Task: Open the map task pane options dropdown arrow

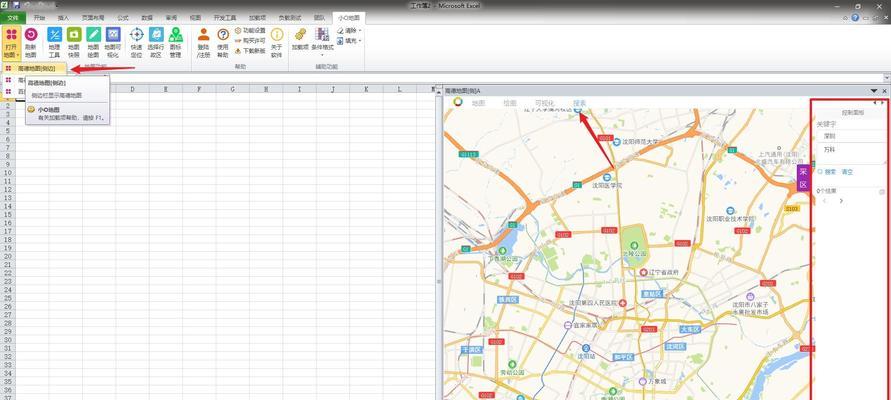Action: 874,91
